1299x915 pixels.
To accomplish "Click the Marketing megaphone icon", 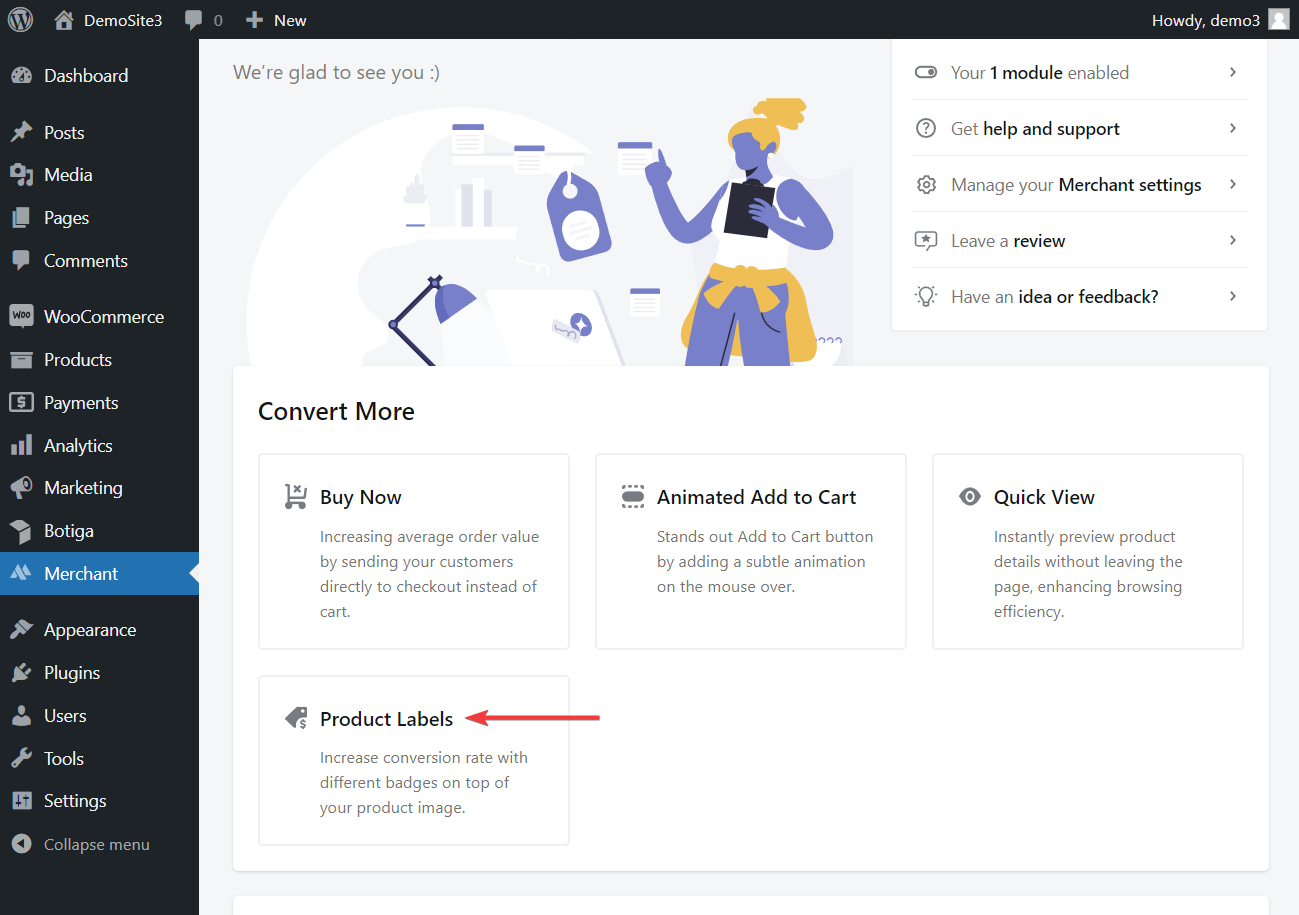I will [x=21, y=488].
